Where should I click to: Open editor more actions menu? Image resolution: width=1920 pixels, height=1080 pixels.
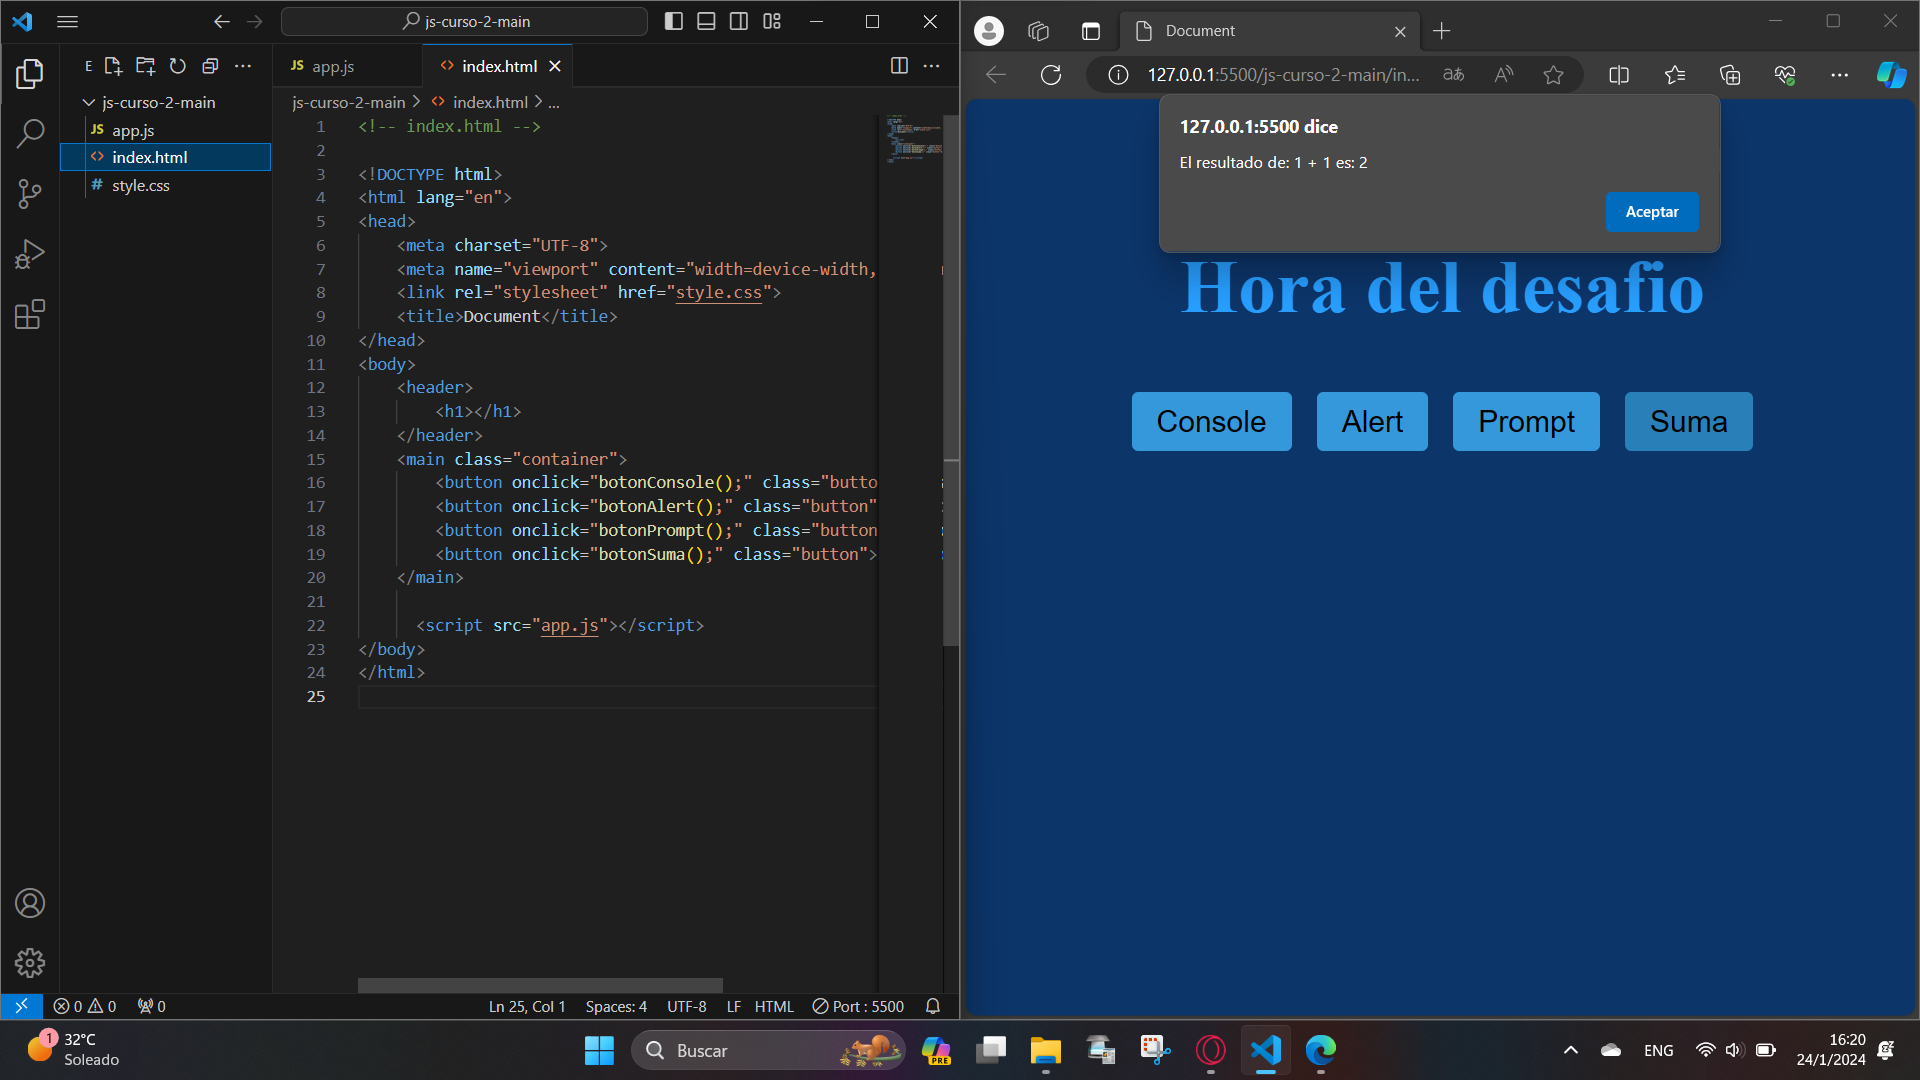point(931,66)
